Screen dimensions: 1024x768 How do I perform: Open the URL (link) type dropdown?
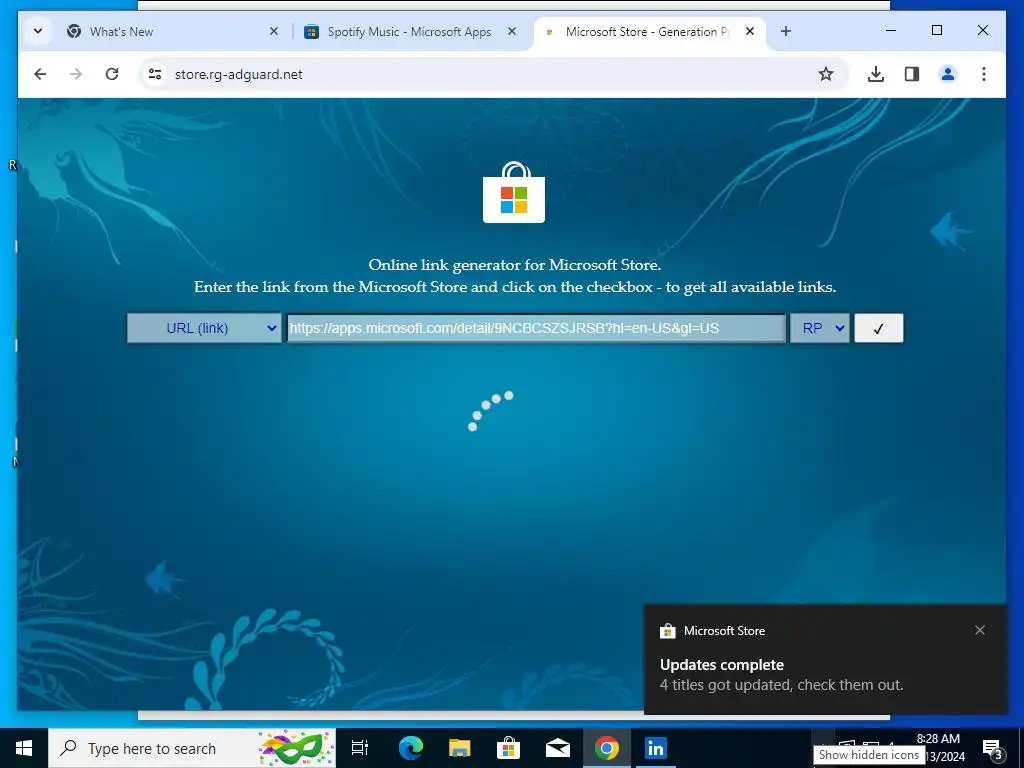(204, 328)
